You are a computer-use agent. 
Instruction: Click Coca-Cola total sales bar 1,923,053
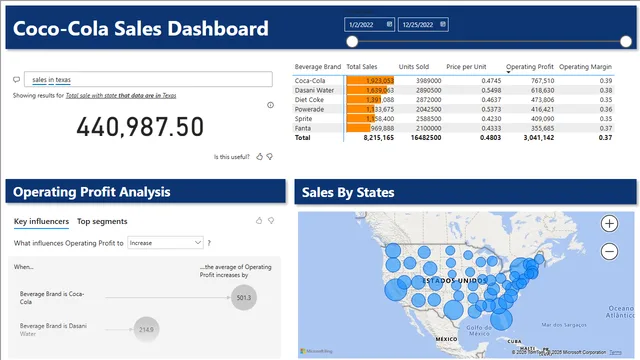(370, 80)
